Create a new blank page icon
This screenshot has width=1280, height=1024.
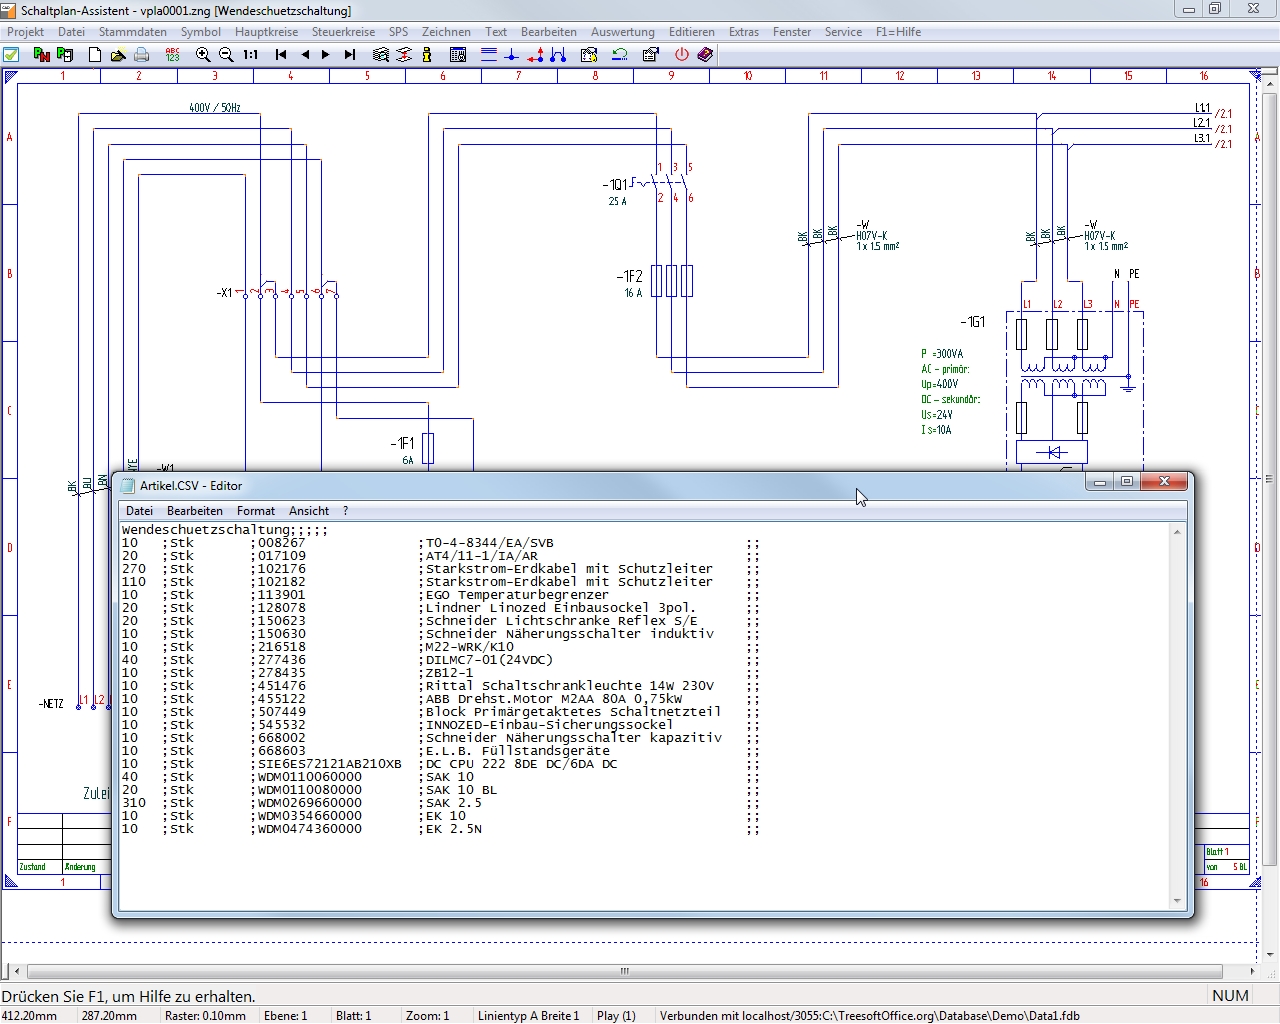(95, 55)
